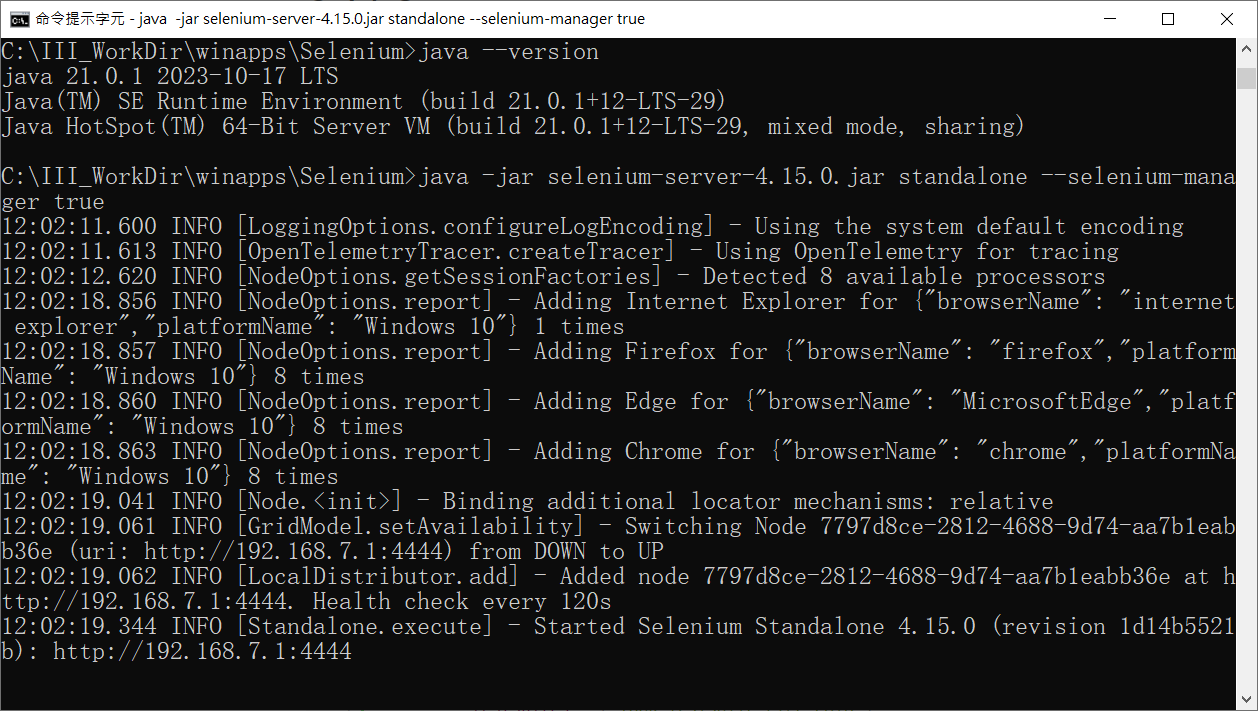Click the empty scrollbar track below the thumb
Image resolution: width=1258 pixels, height=711 pixels.
click(1246, 390)
